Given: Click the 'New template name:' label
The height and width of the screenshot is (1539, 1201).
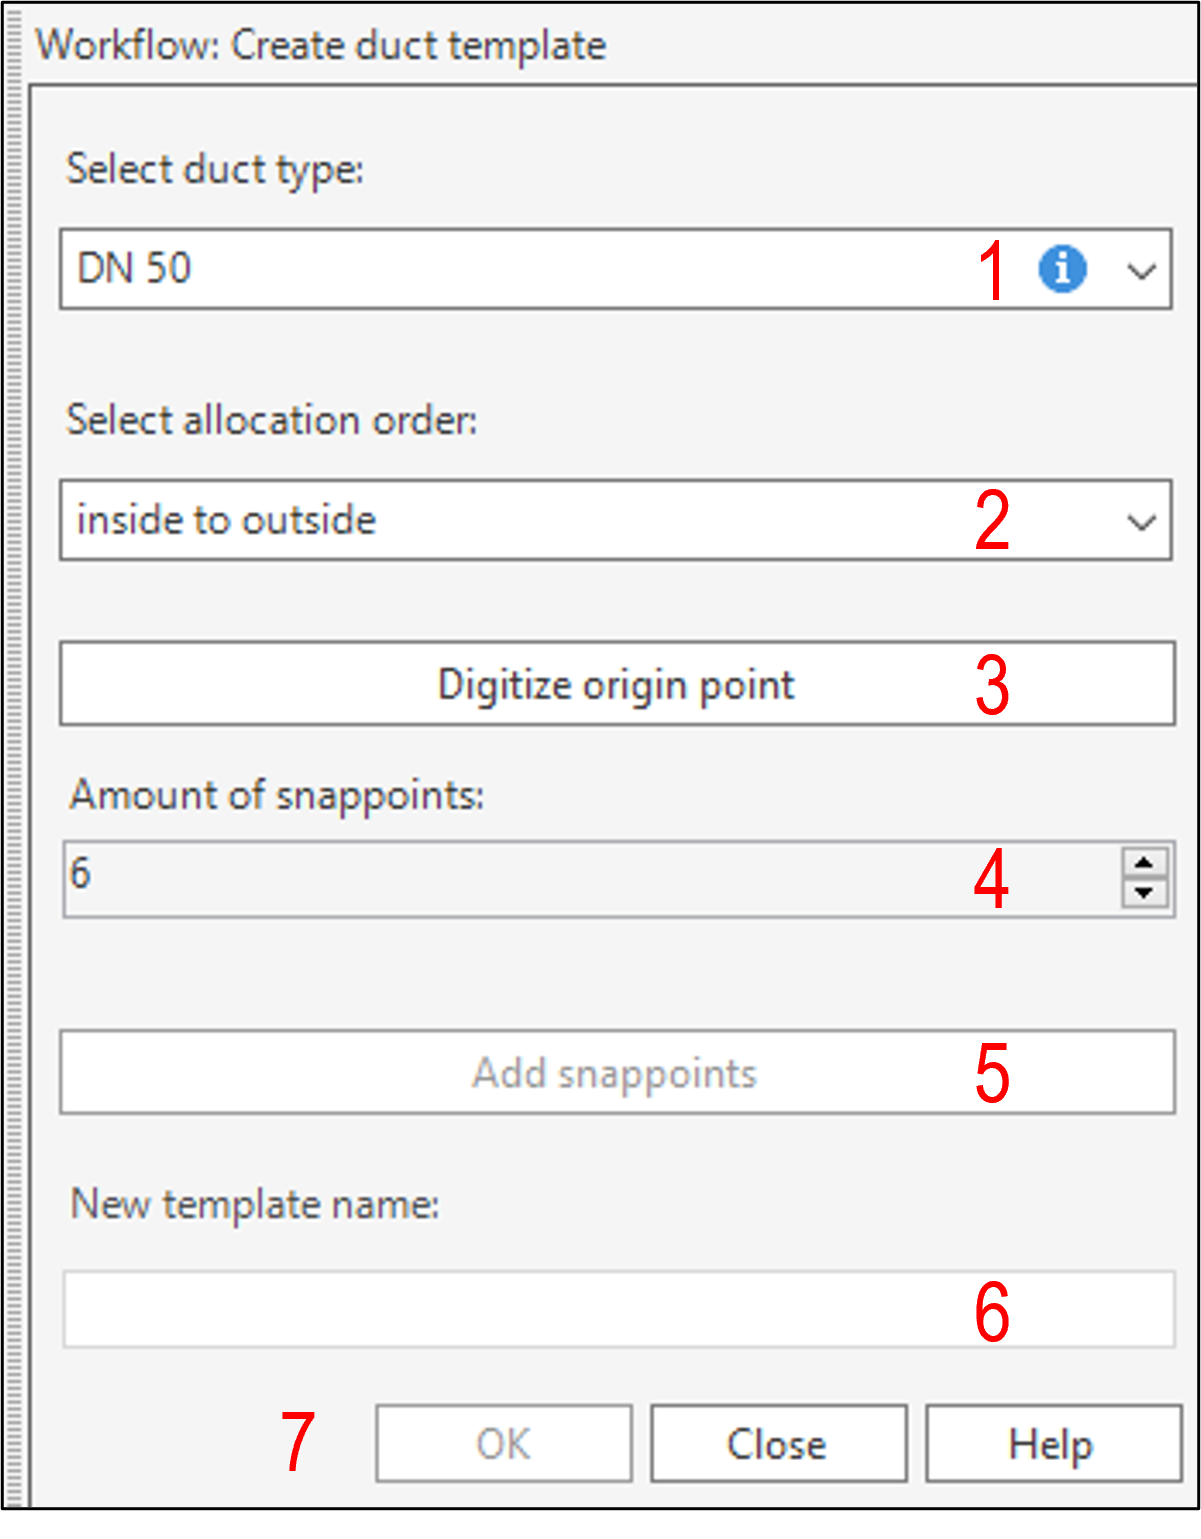Looking at the screenshot, I should [255, 1204].
